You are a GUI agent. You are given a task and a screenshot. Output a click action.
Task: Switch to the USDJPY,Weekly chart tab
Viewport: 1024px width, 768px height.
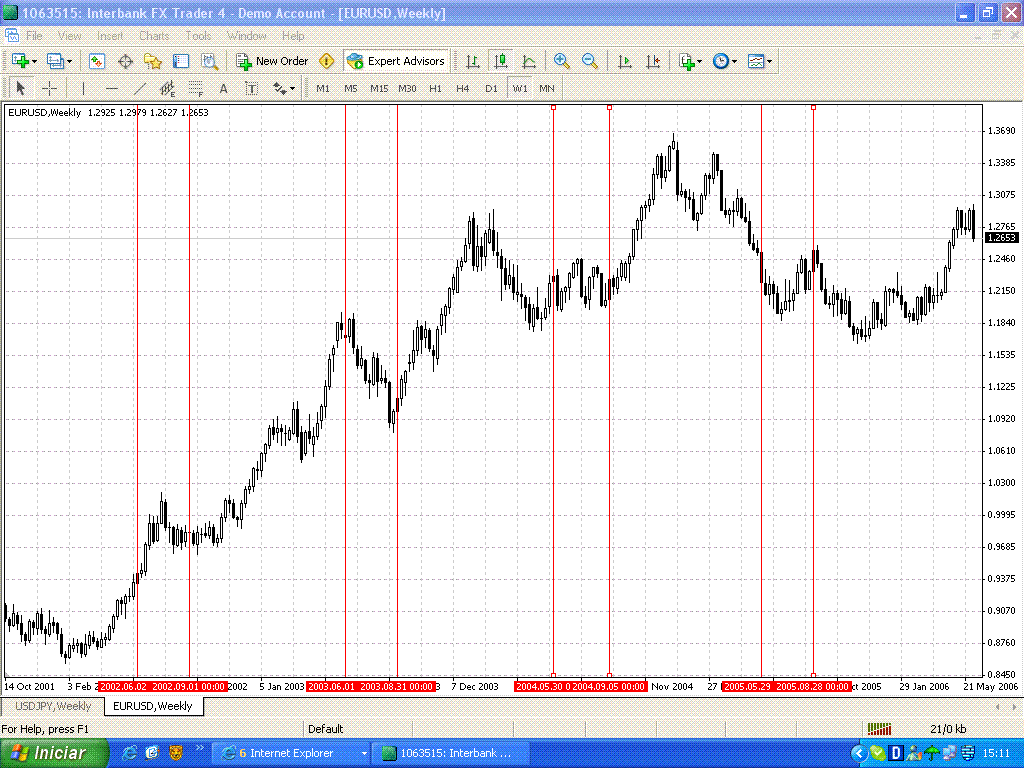53,706
